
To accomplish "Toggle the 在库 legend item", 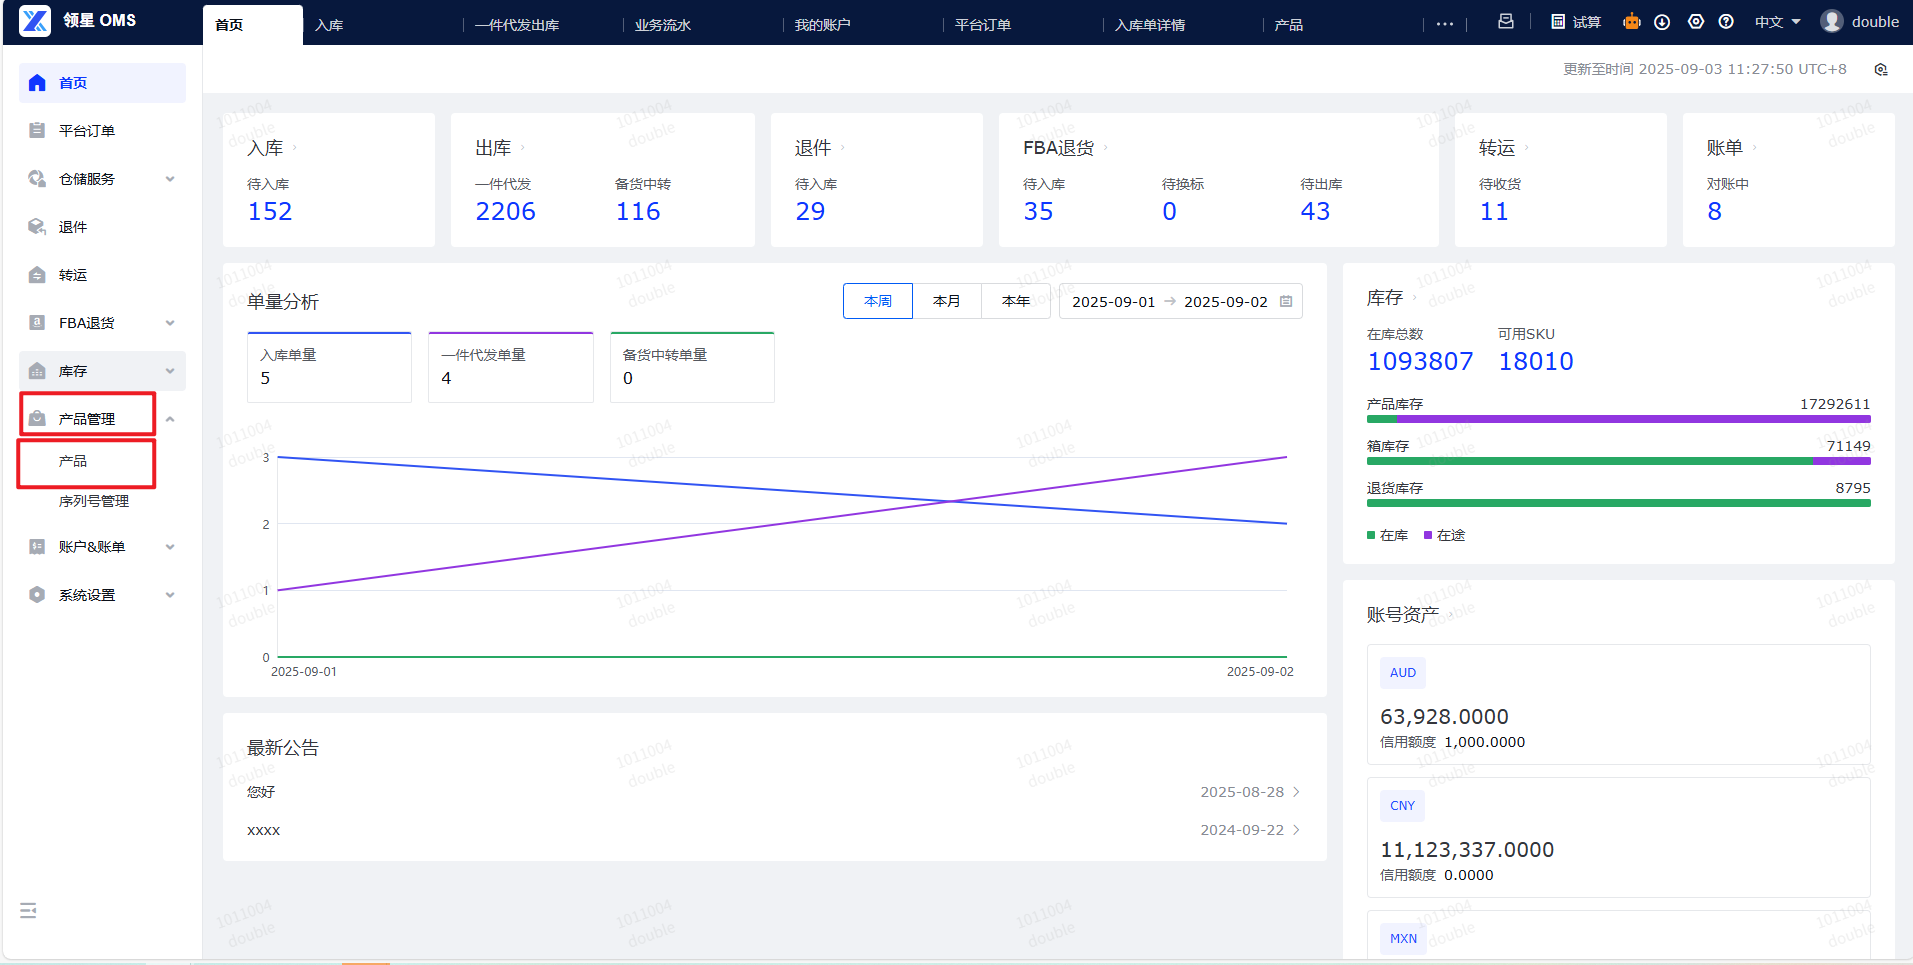I will click(1388, 536).
